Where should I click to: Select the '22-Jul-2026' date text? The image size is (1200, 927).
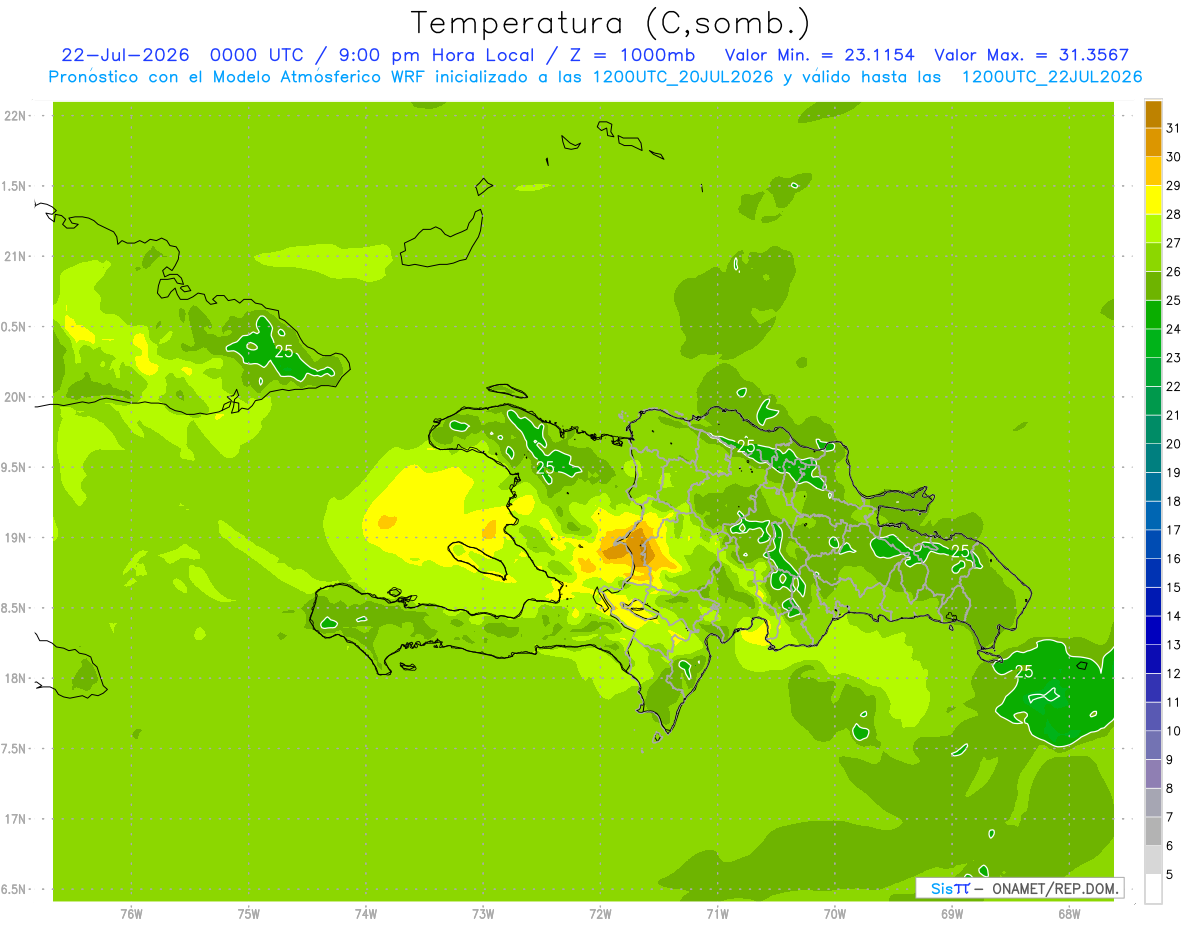coord(125,55)
